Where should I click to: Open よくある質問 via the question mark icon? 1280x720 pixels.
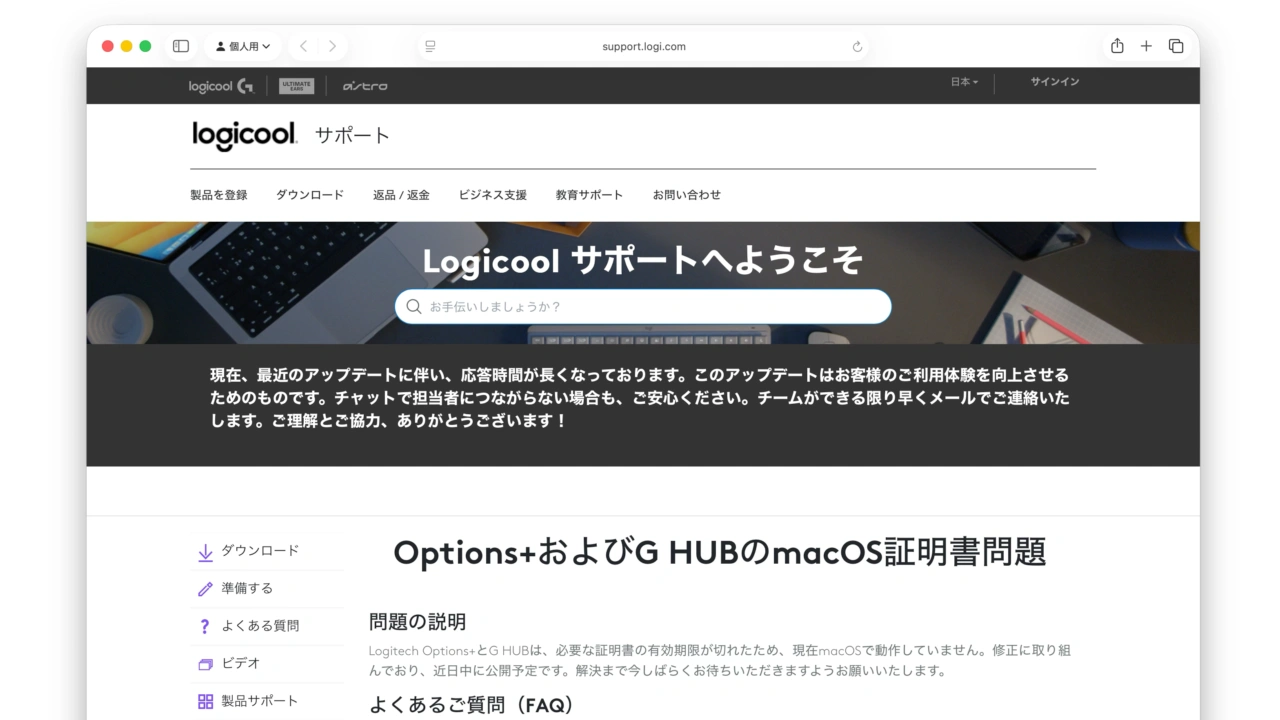tap(203, 626)
